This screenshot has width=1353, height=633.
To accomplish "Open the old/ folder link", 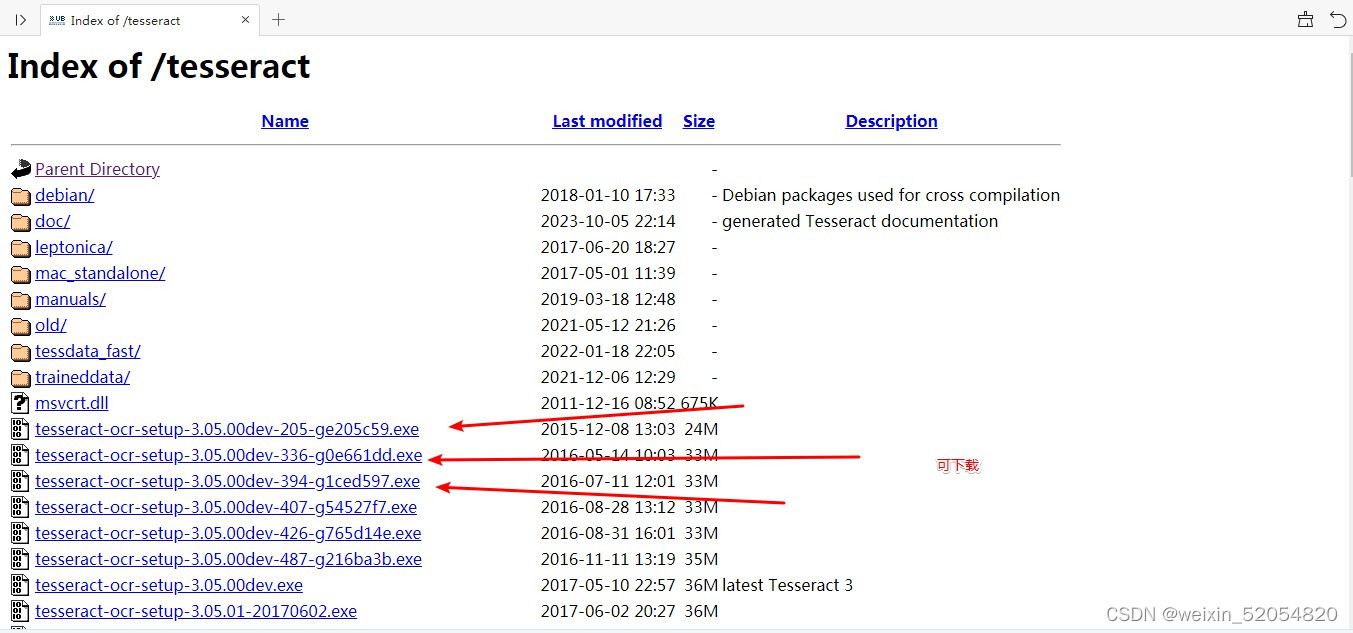I will [x=50, y=325].
